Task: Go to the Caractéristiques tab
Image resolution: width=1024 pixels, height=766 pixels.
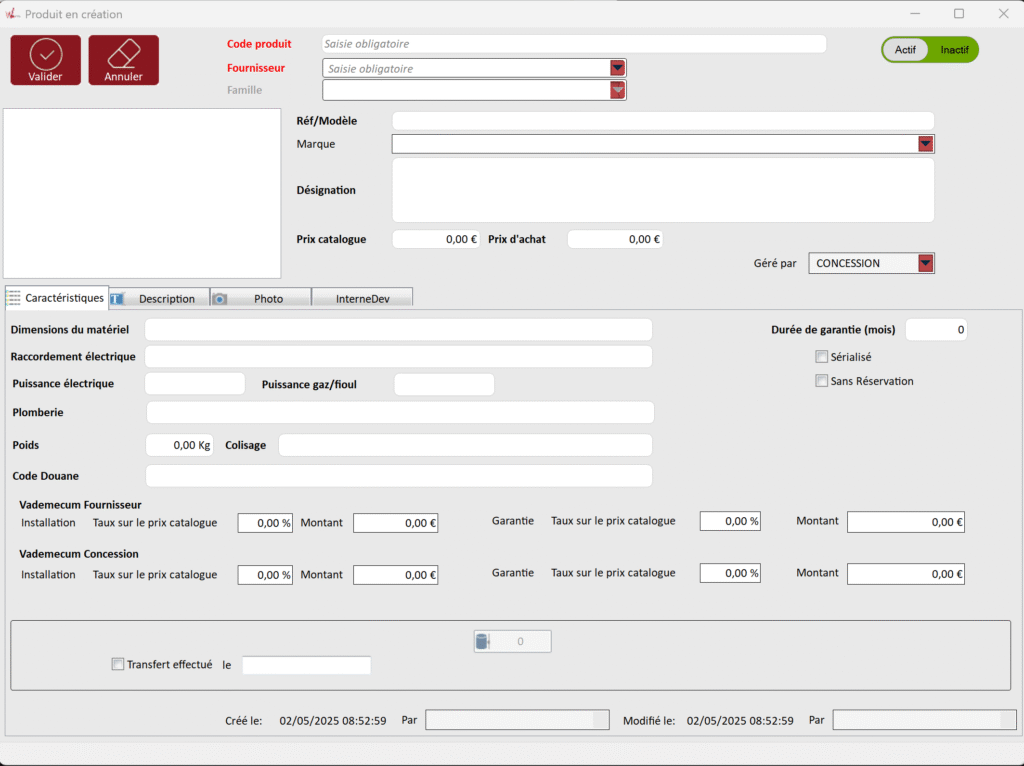Action: (x=57, y=298)
